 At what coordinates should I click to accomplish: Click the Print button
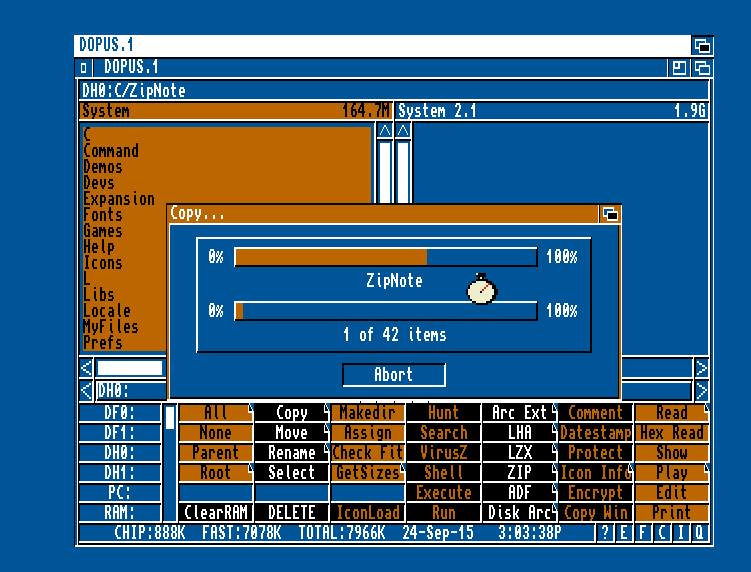point(671,513)
